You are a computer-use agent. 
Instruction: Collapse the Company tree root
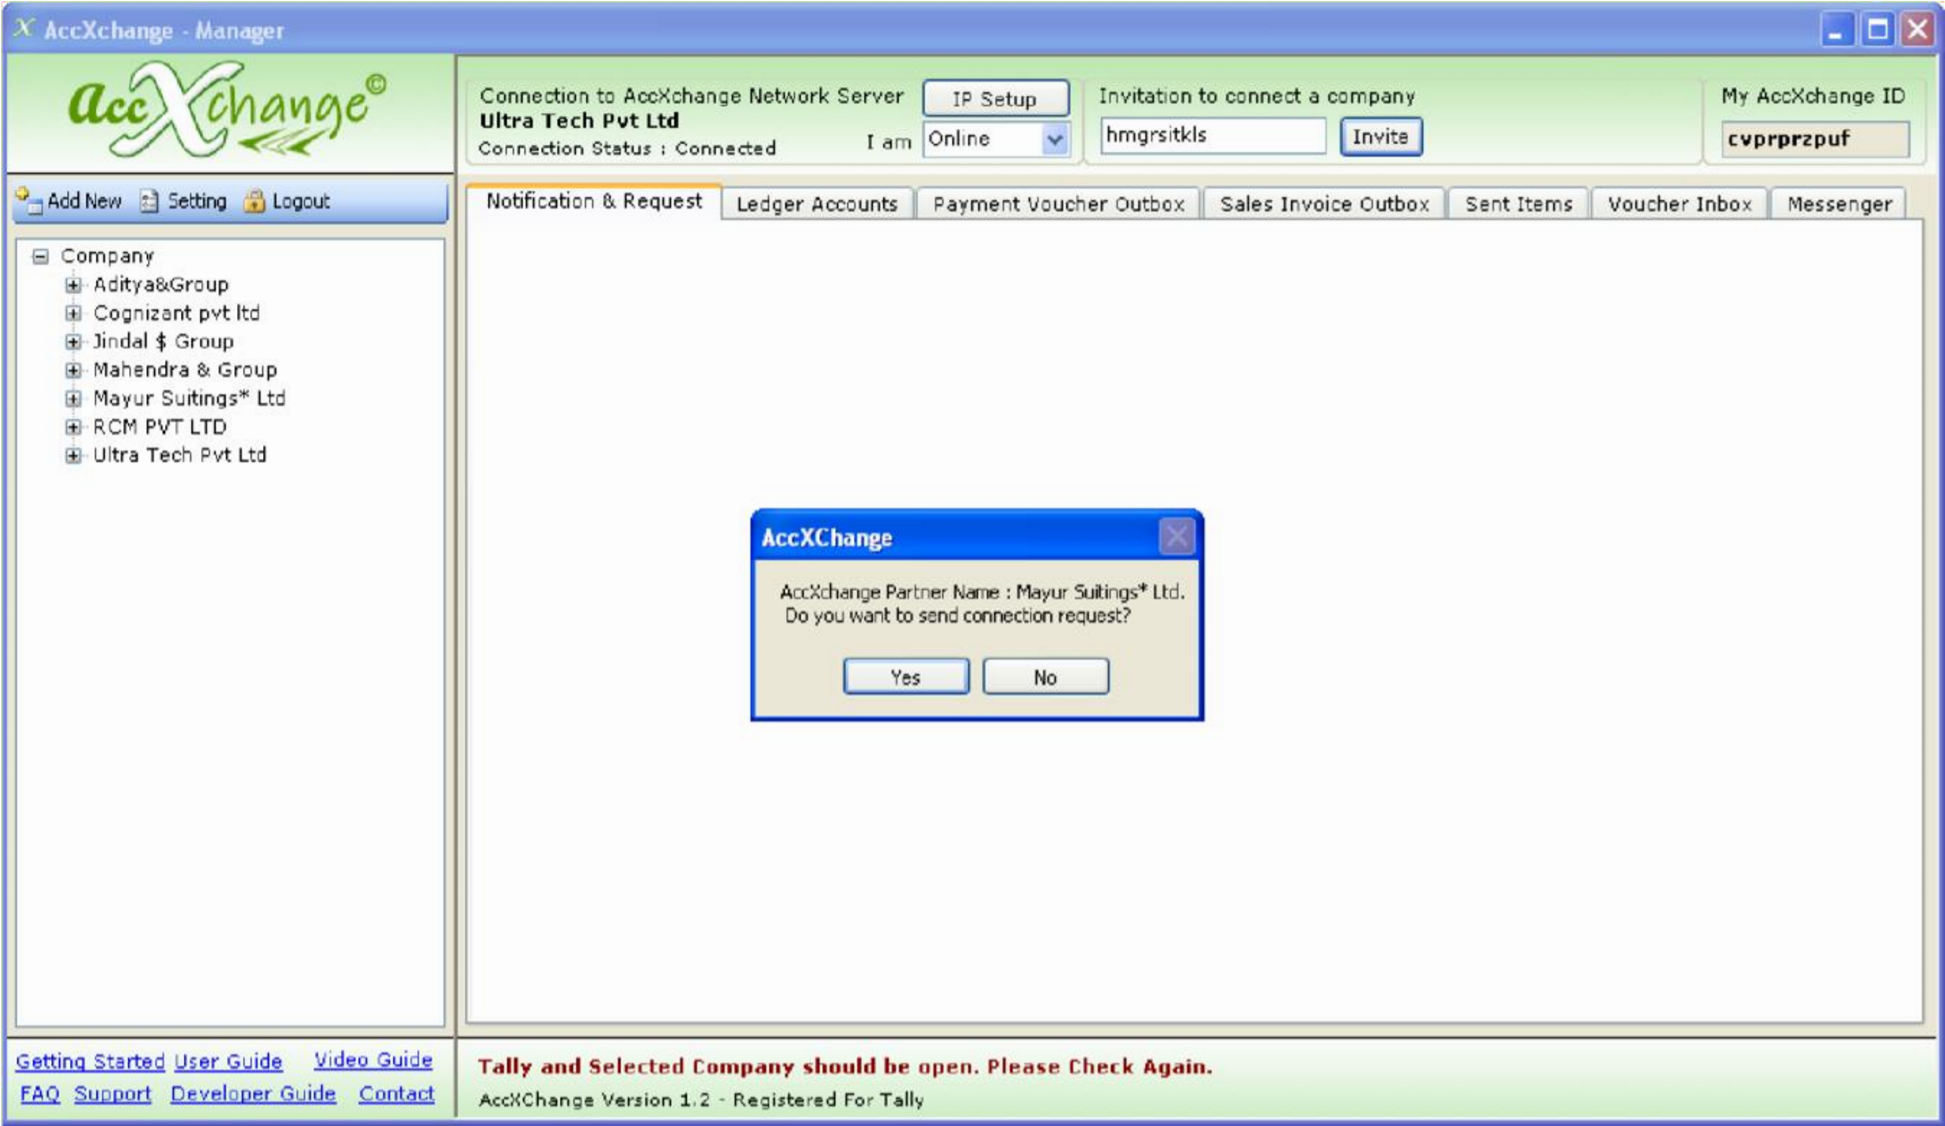(40, 256)
